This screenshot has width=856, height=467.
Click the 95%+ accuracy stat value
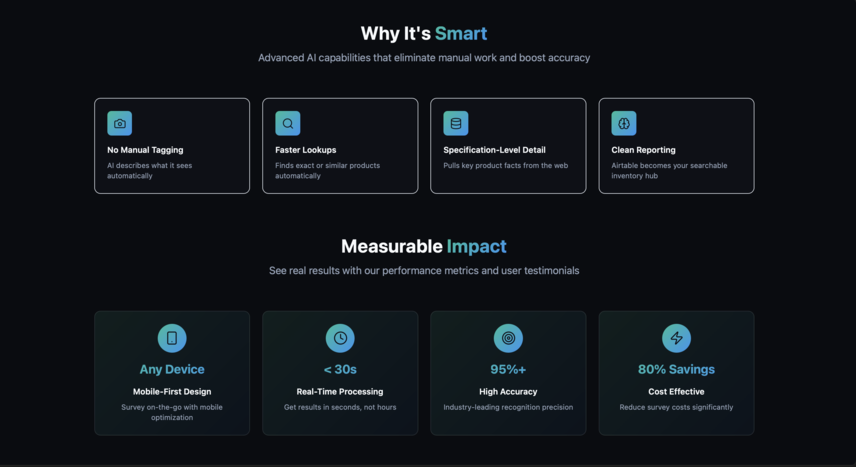(508, 369)
